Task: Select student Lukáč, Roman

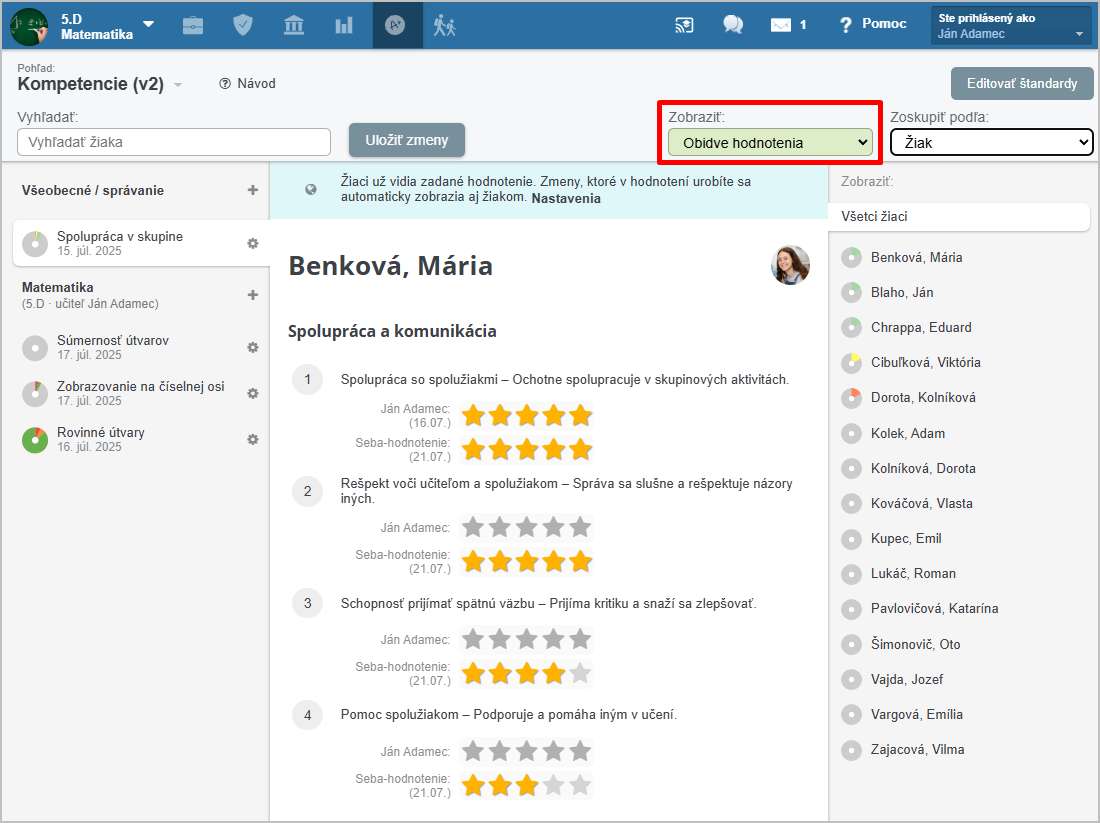Action: [x=913, y=574]
